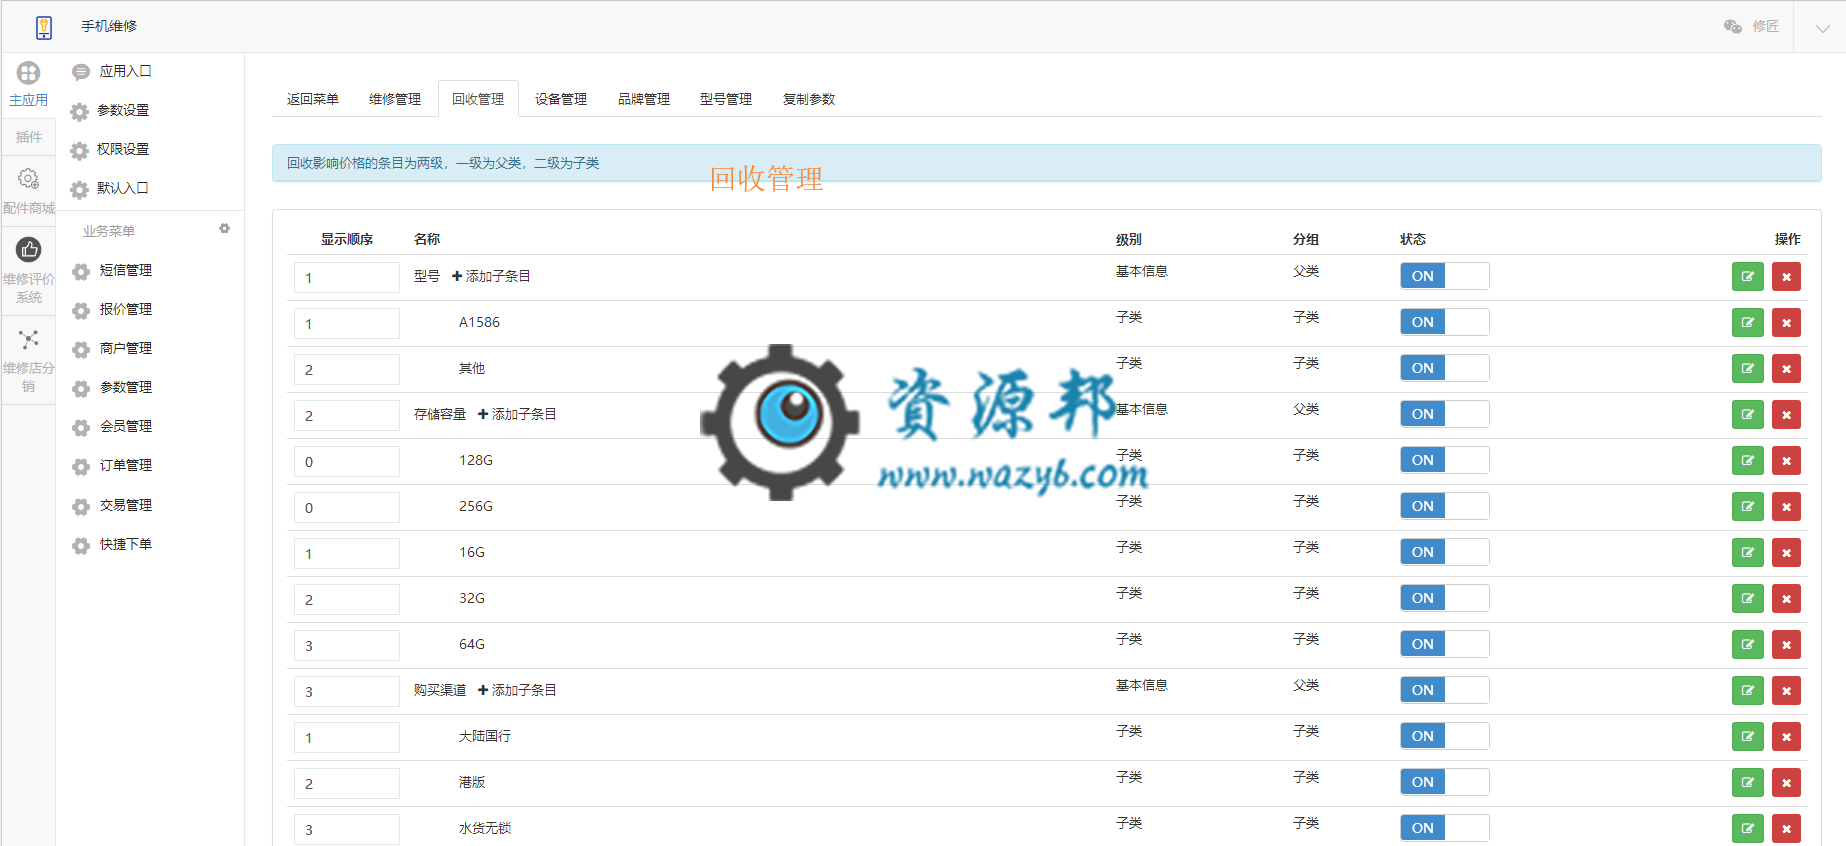Open 会员管理 in the sidebar

point(126,426)
